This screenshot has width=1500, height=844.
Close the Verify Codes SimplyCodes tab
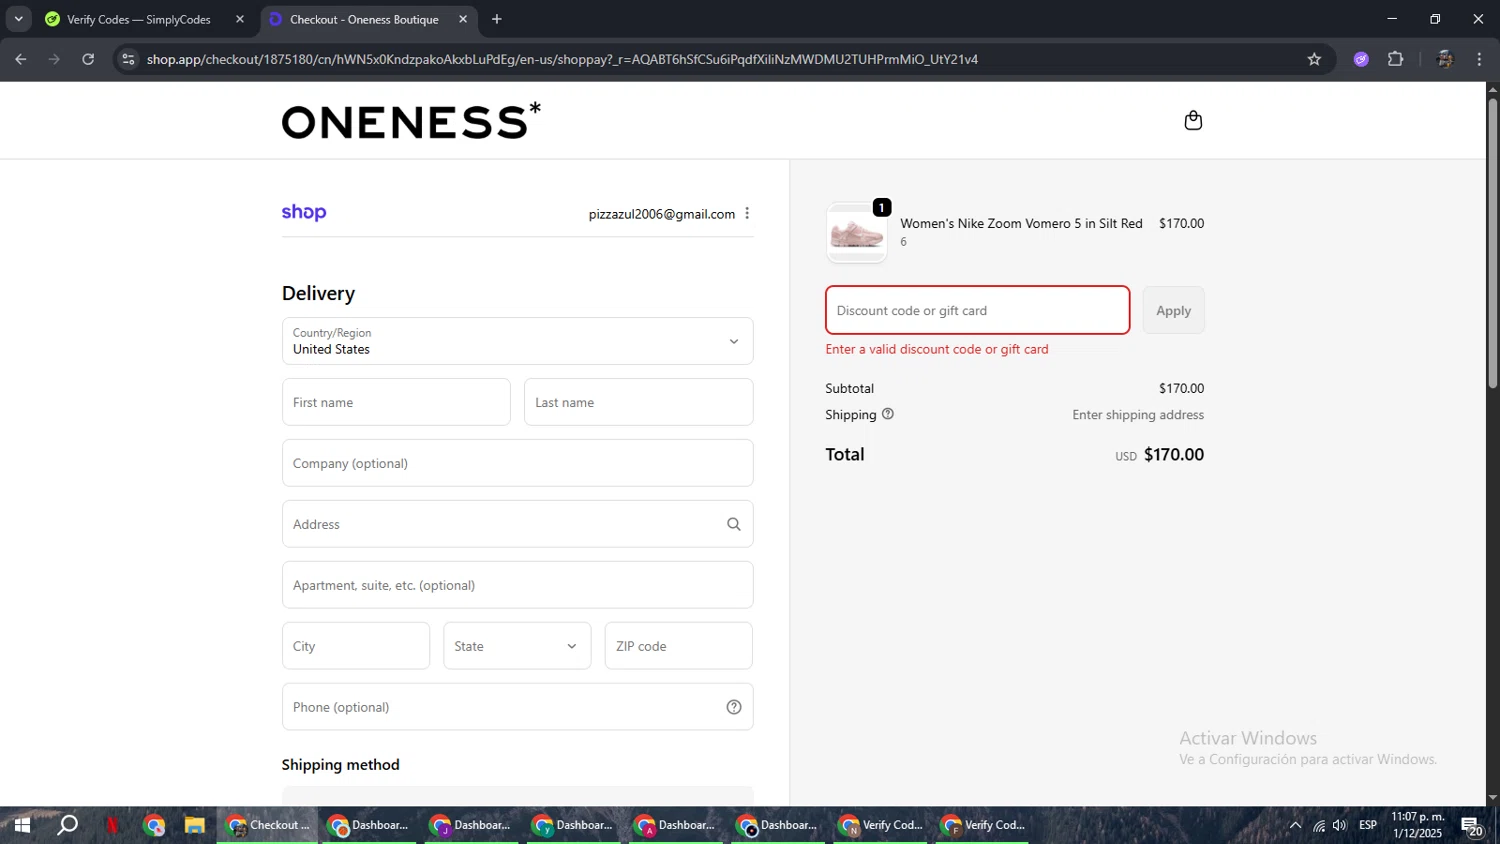240,19
